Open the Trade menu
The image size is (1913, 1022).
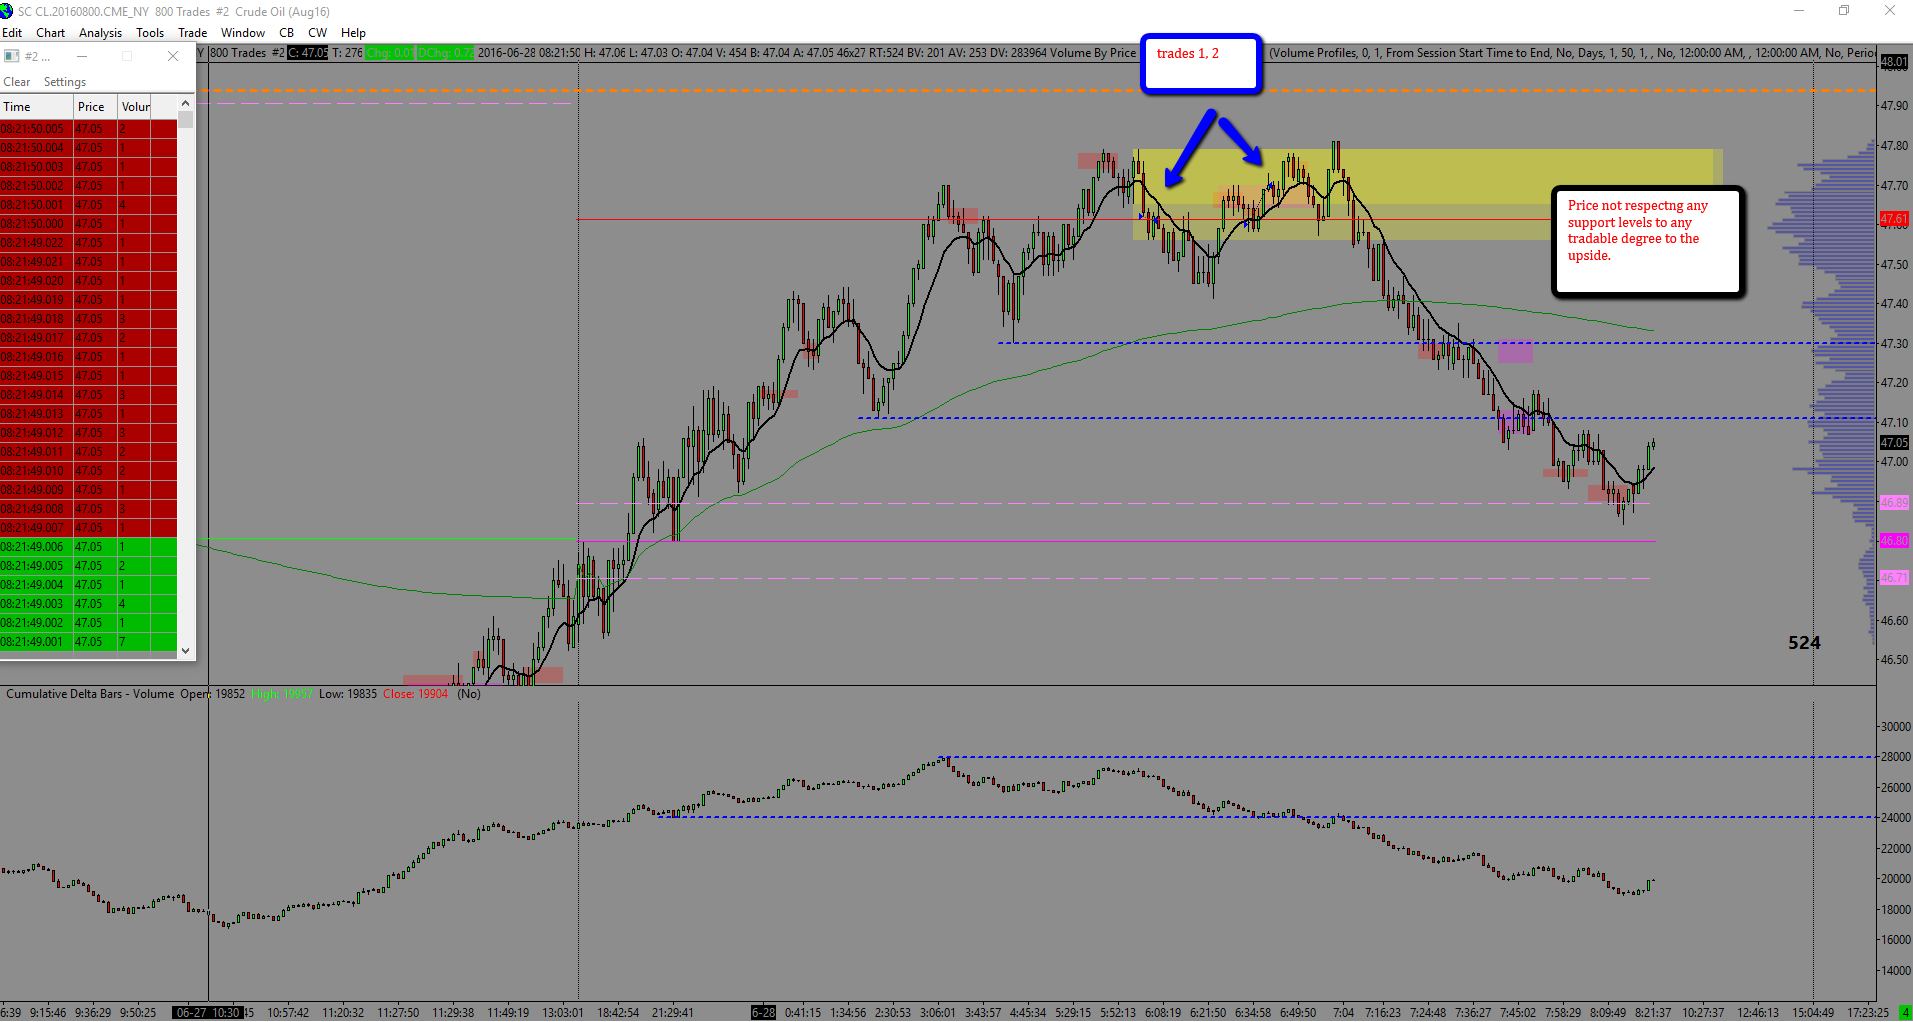[x=193, y=33]
